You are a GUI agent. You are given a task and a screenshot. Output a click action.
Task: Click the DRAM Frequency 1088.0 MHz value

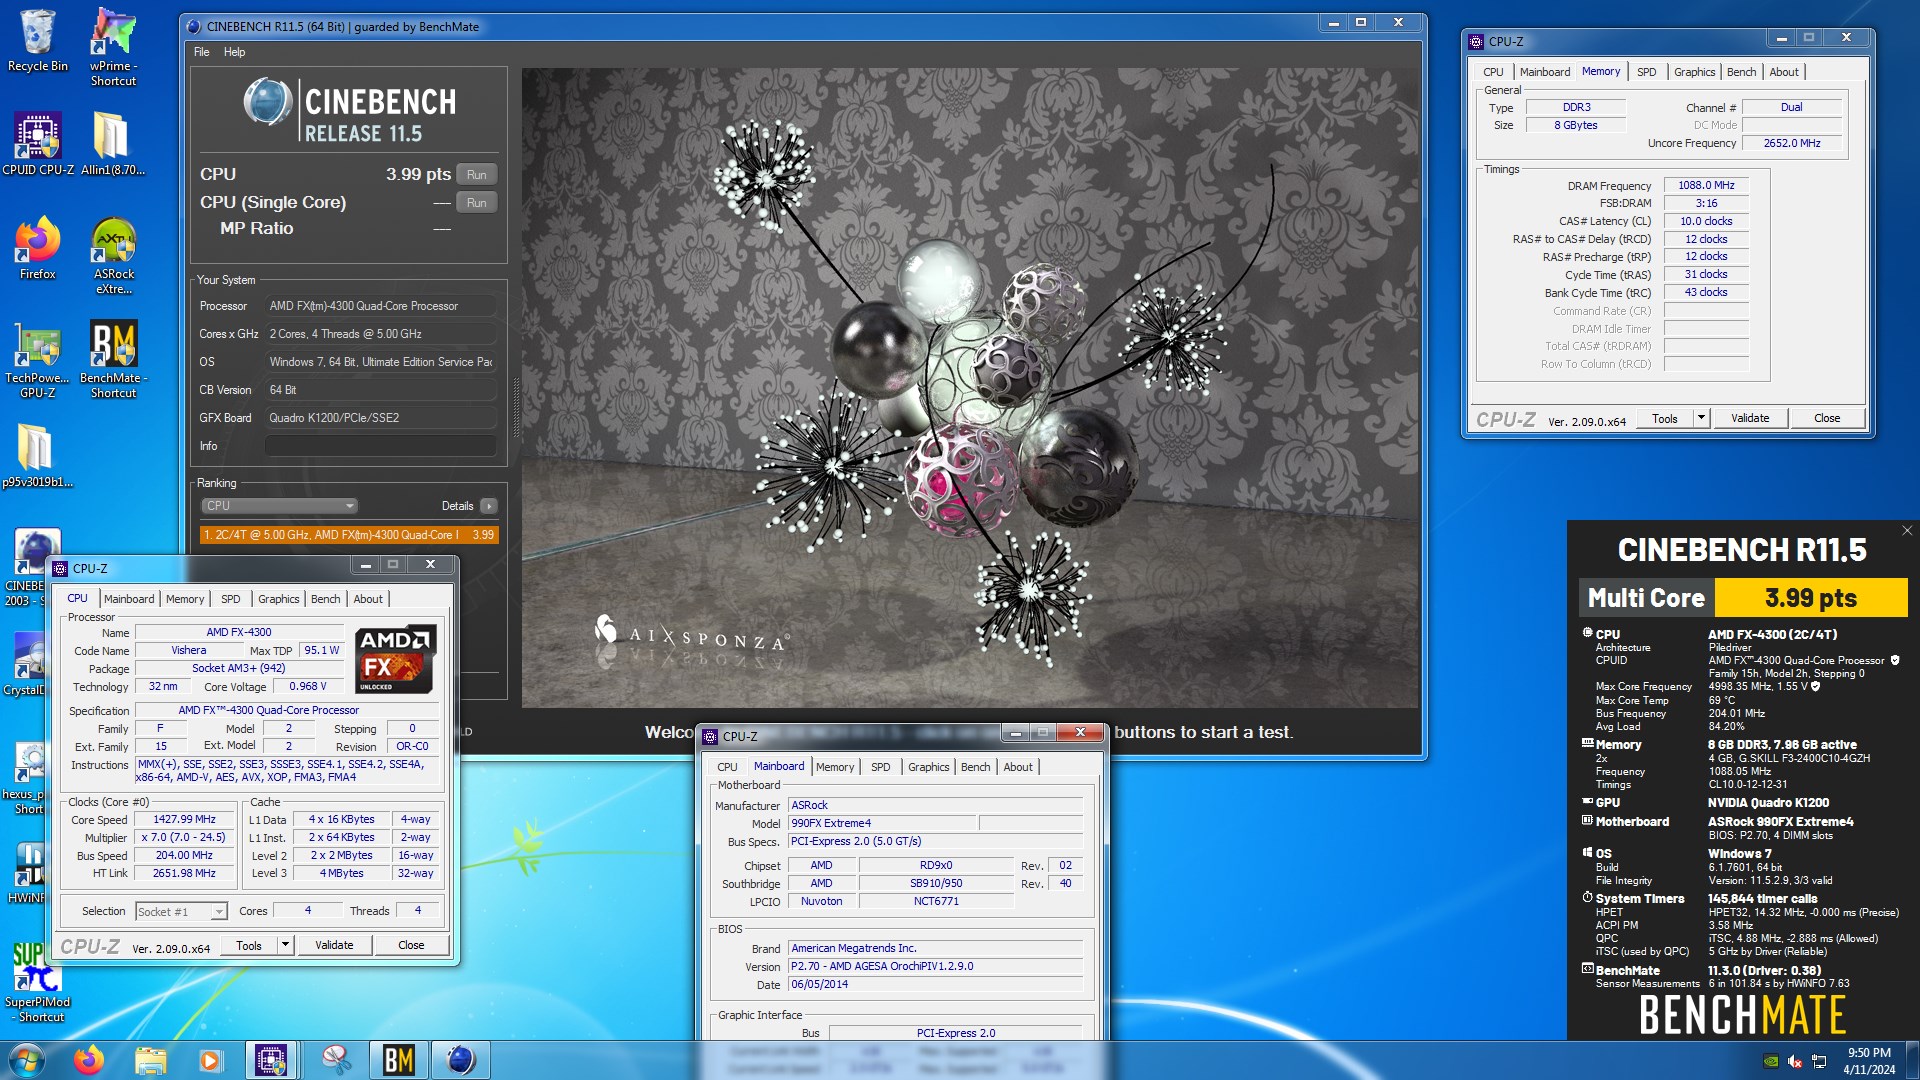coord(1706,185)
